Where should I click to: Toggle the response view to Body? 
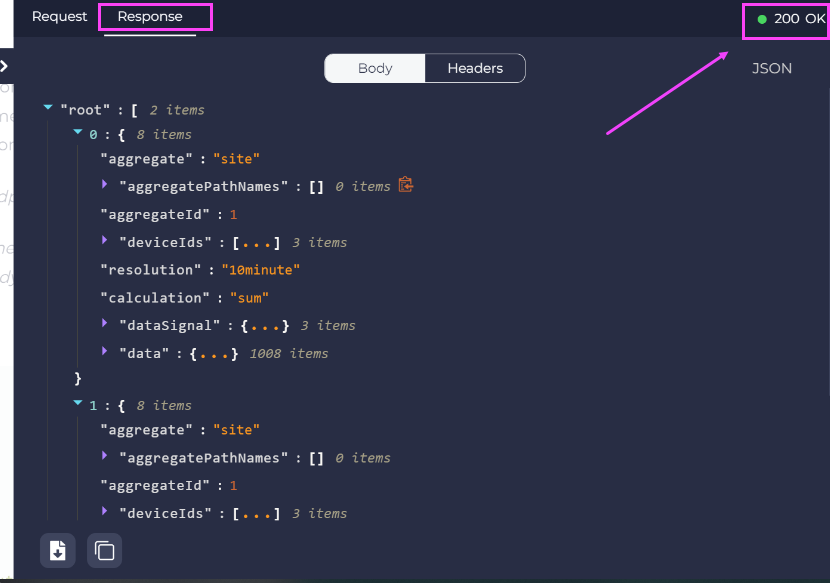point(374,68)
